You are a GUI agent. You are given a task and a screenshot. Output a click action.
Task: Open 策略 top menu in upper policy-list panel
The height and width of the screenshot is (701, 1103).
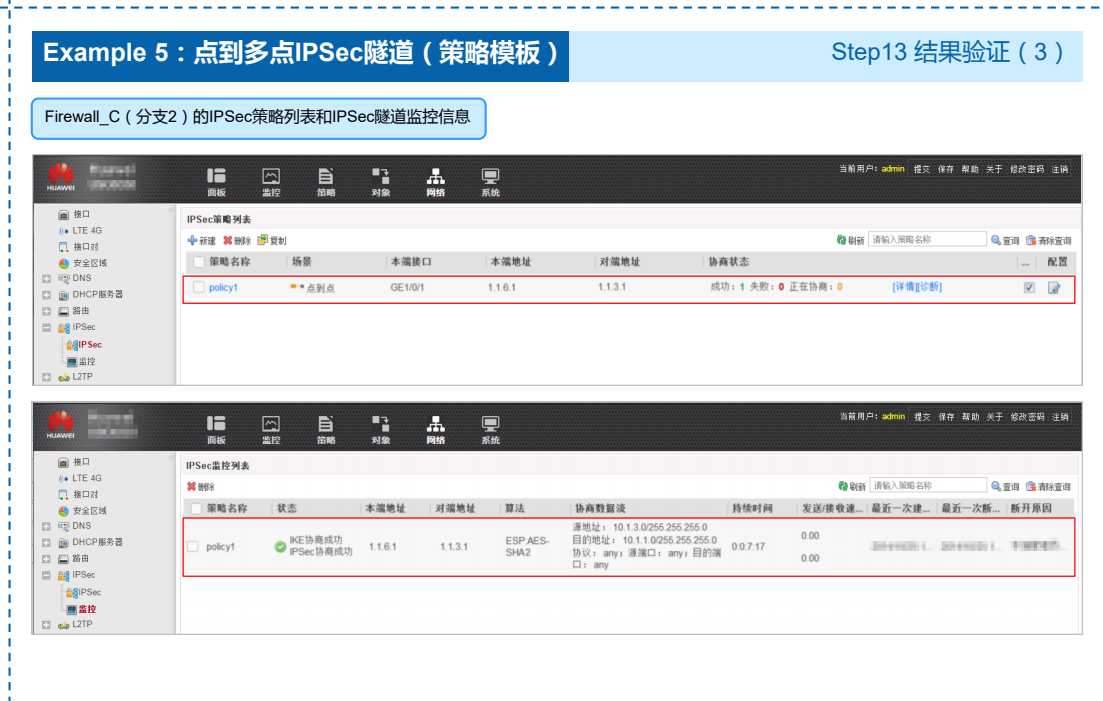click(326, 182)
